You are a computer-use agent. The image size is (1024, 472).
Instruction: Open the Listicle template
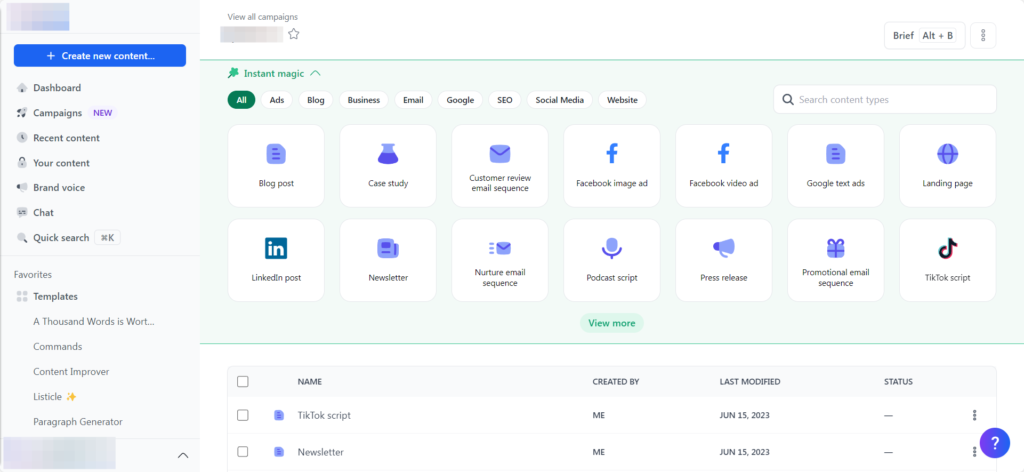click(55, 396)
